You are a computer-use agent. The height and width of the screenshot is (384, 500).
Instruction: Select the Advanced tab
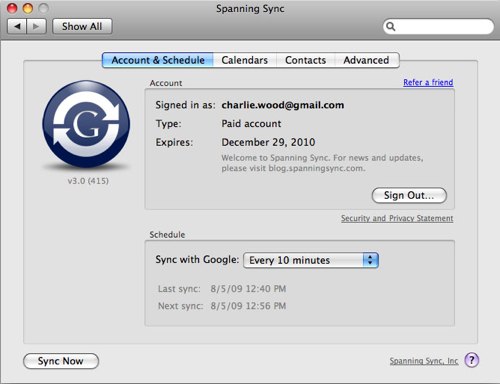366,60
